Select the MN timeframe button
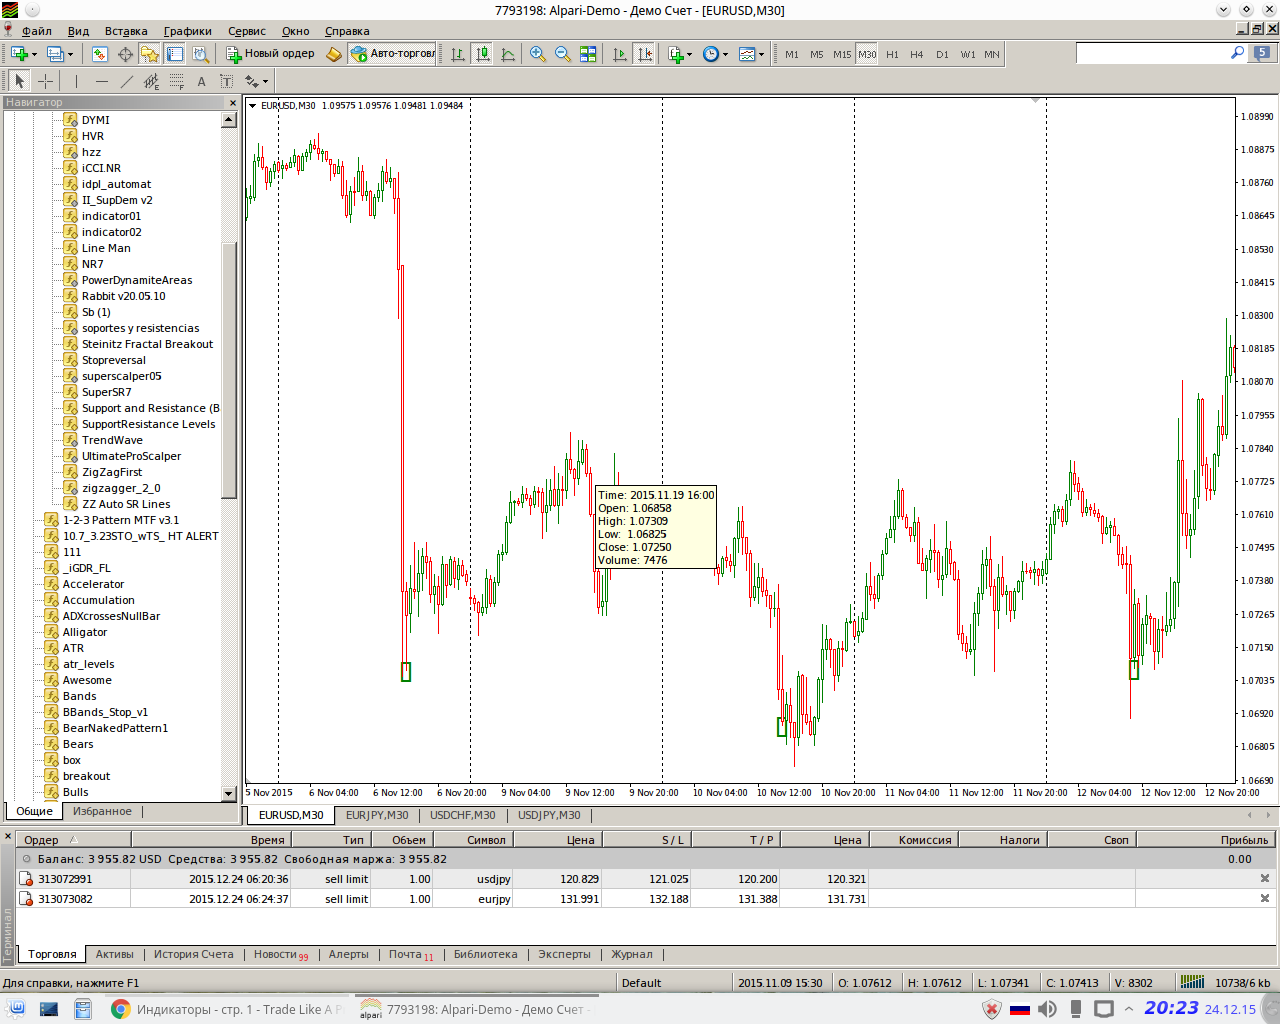This screenshot has width=1280, height=1024. [992, 54]
